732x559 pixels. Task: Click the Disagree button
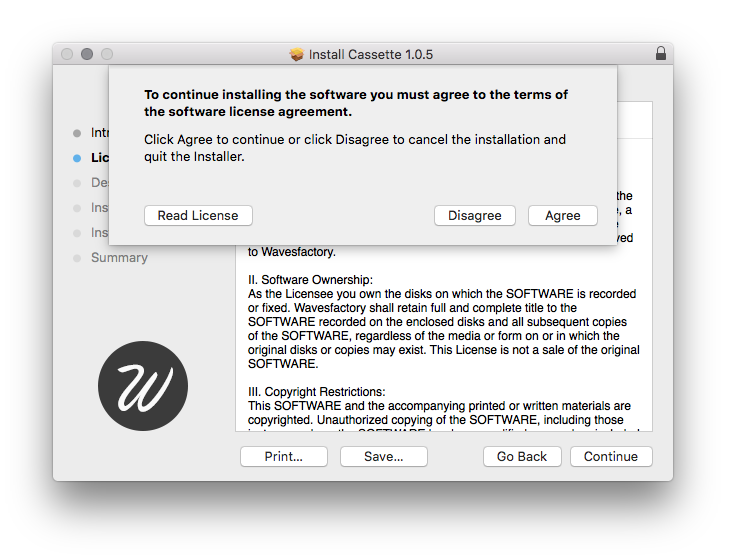[474, 215]
